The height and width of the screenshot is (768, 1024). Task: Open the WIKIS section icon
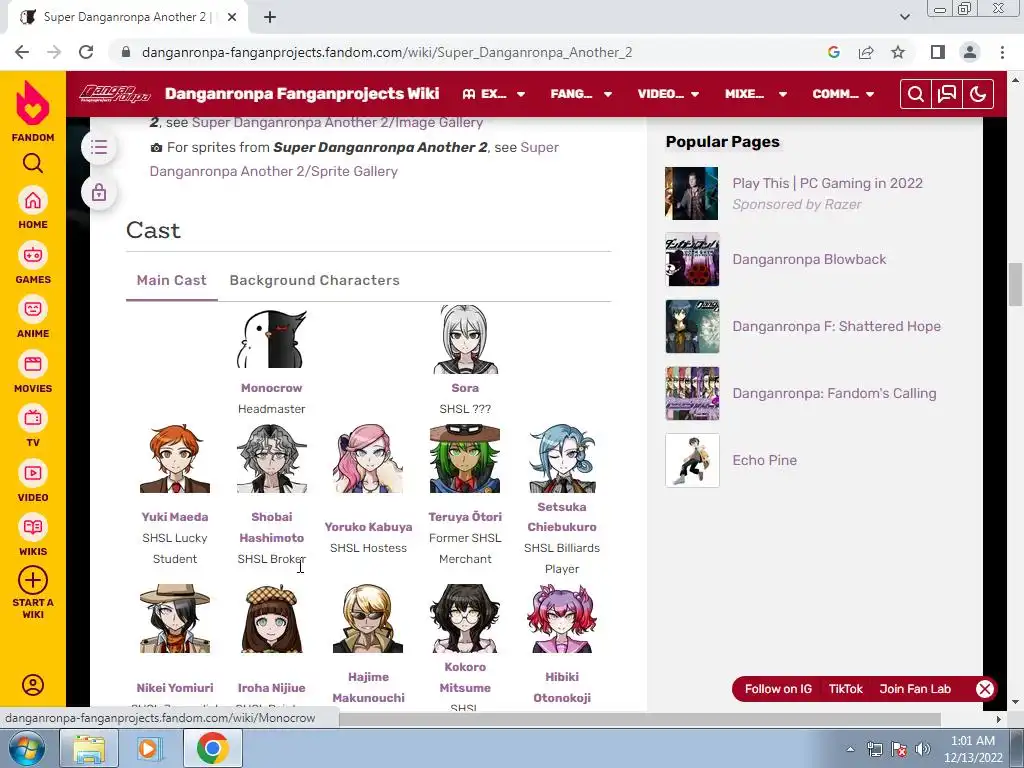pos(33,527)
